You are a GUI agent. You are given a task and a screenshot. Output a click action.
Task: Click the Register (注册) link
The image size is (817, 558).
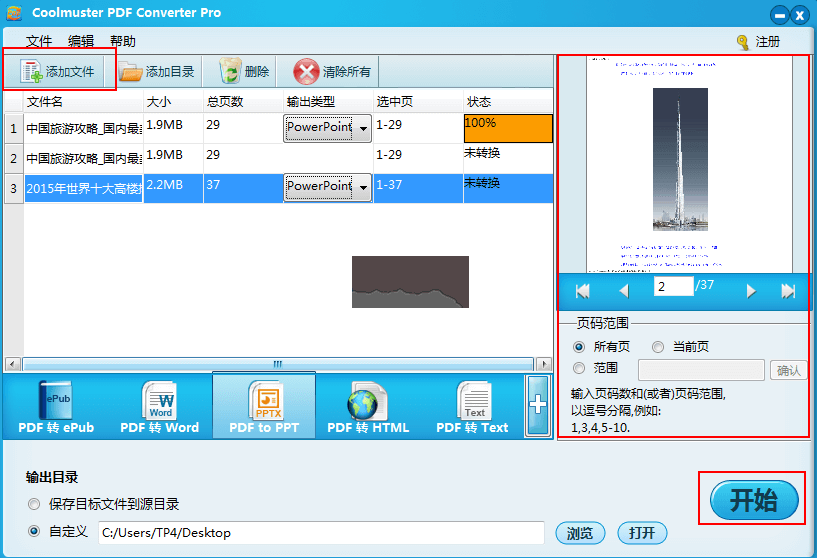tap(768, 42)
